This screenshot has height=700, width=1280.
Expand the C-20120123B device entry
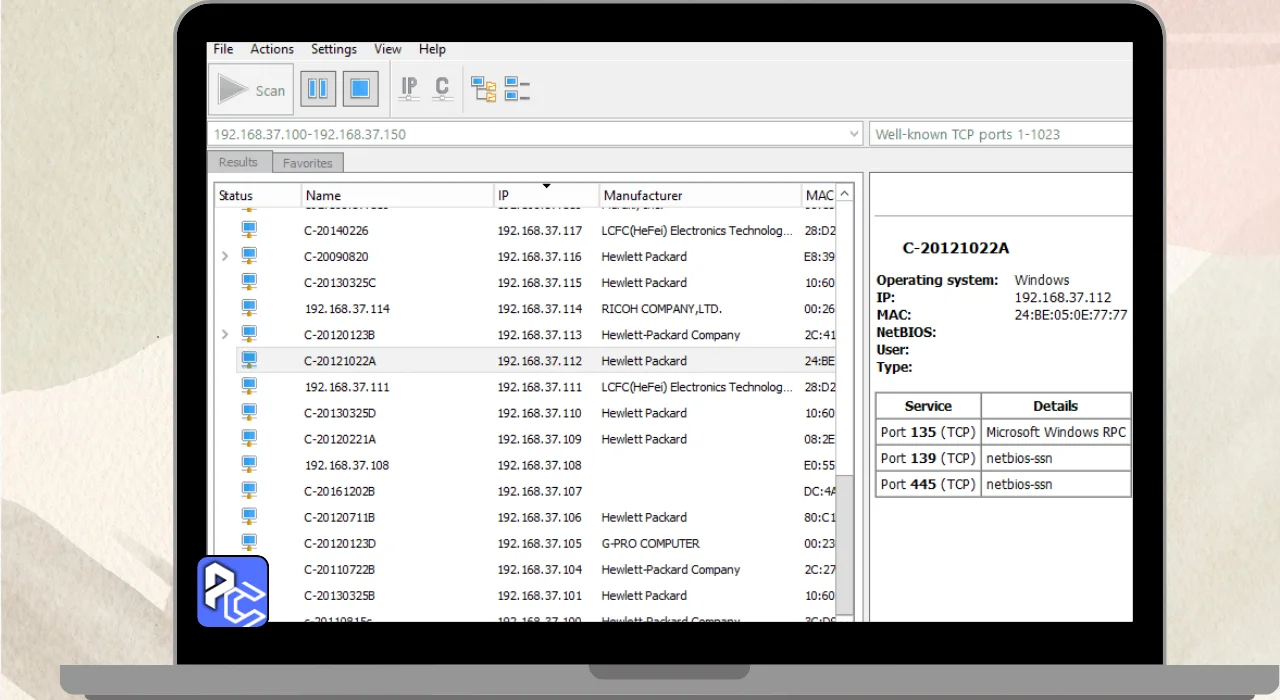tap(224, 335)
